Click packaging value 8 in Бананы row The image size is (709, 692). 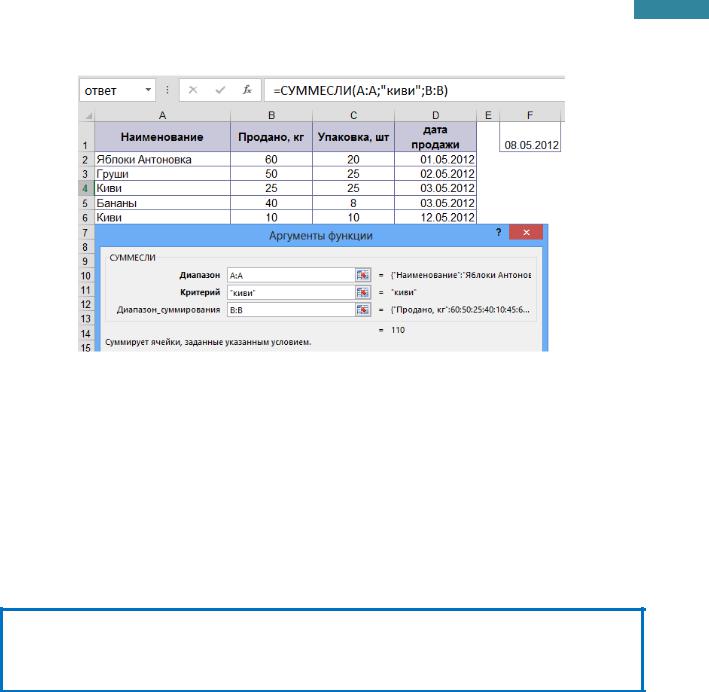coord(354,203)
